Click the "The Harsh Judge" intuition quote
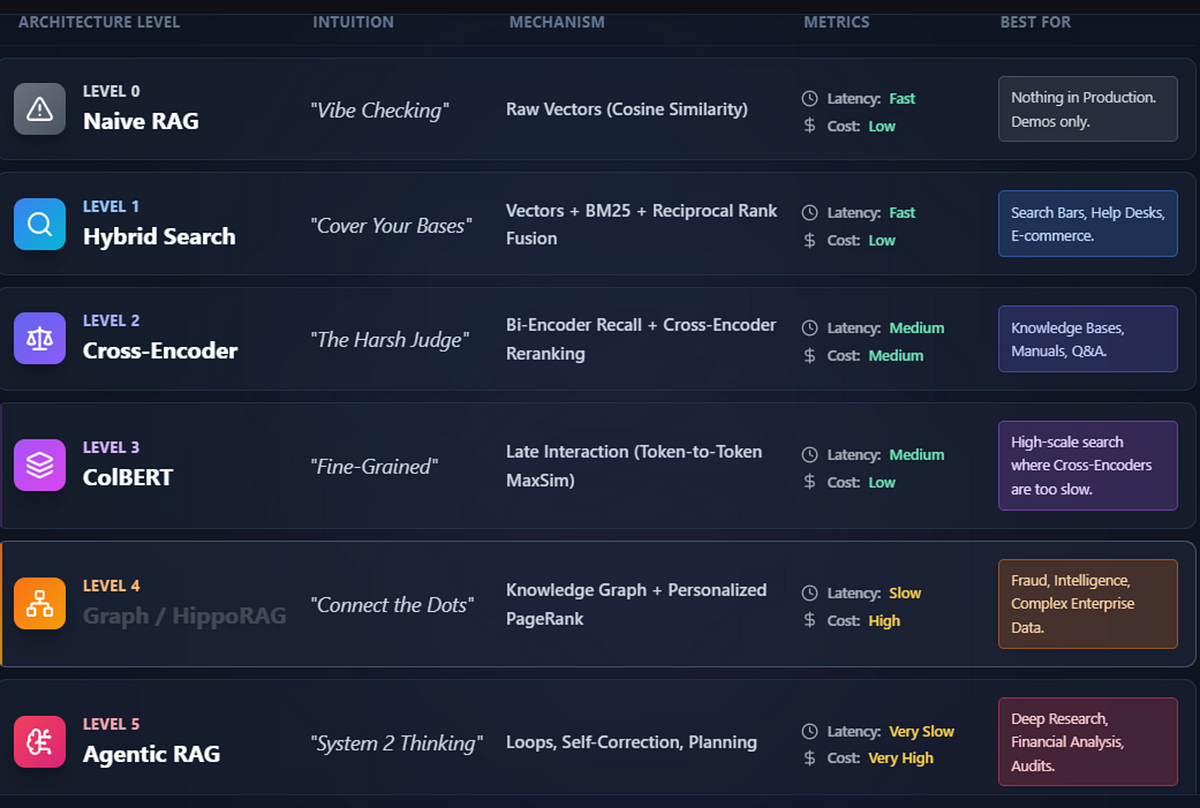The image size is (1200, 808). pos(389,340)
